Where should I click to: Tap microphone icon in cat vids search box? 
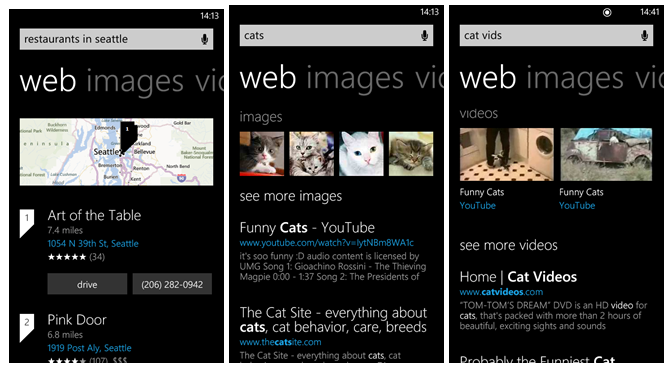click(644, 36)
